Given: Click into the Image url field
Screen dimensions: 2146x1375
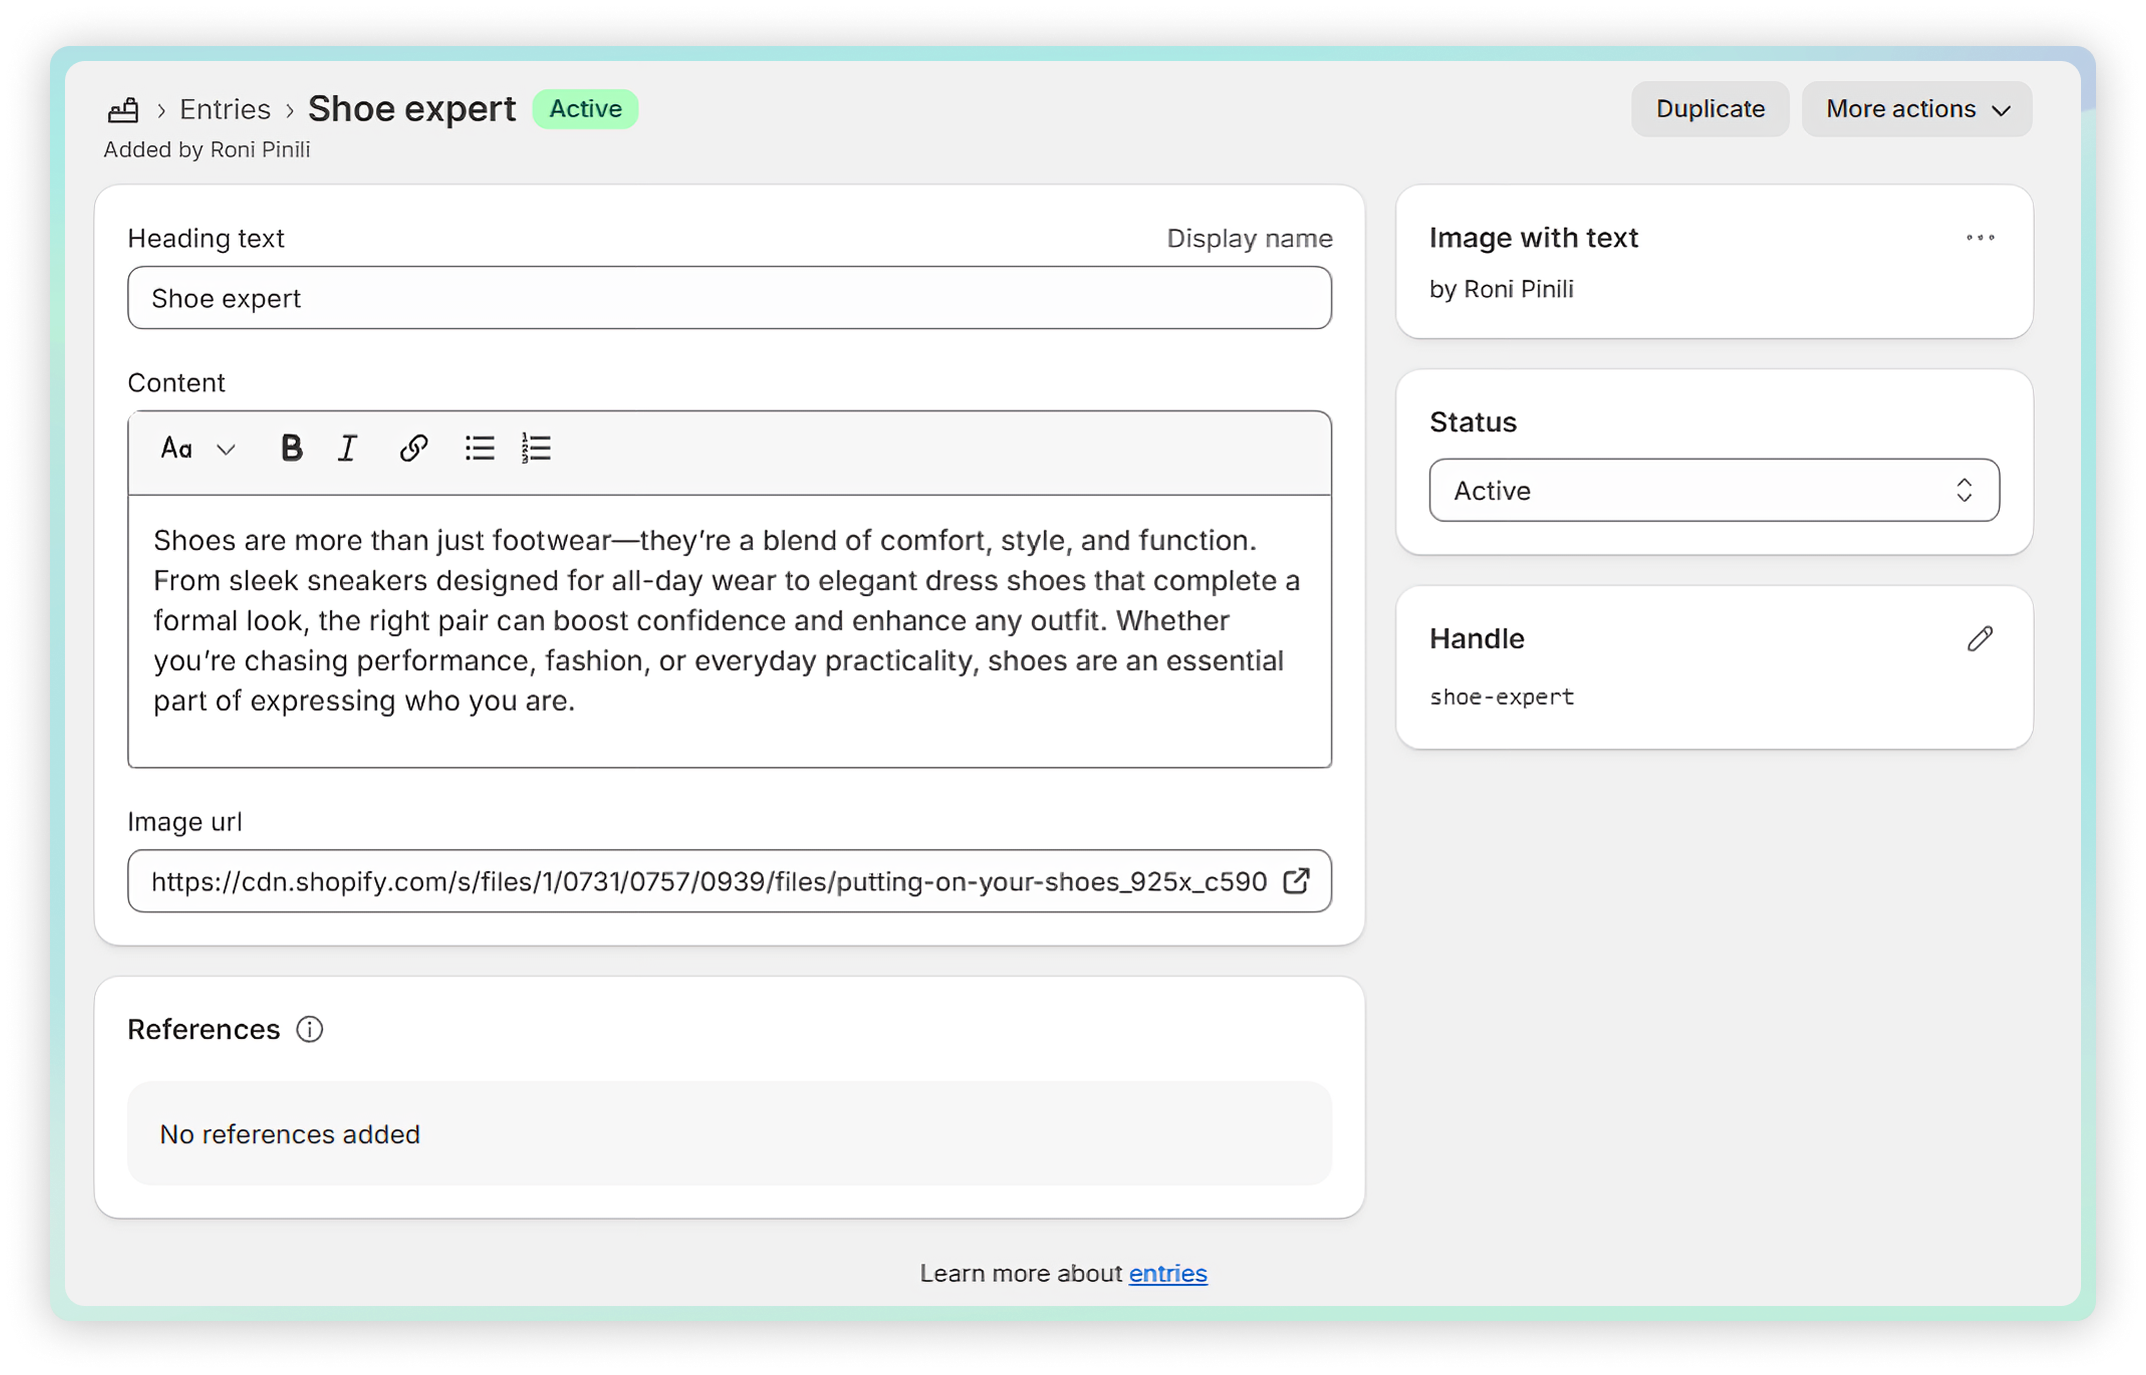Looking at the screenshot, I should [x=700, y=881].
